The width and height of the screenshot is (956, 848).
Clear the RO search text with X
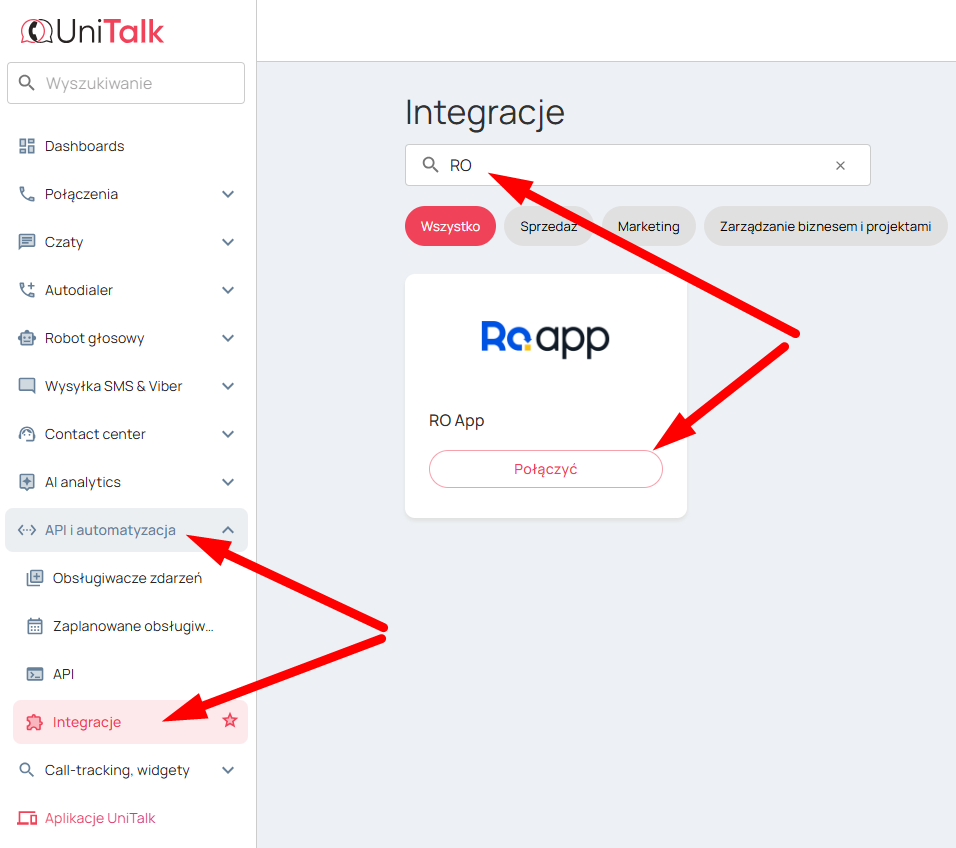(840, 166)
